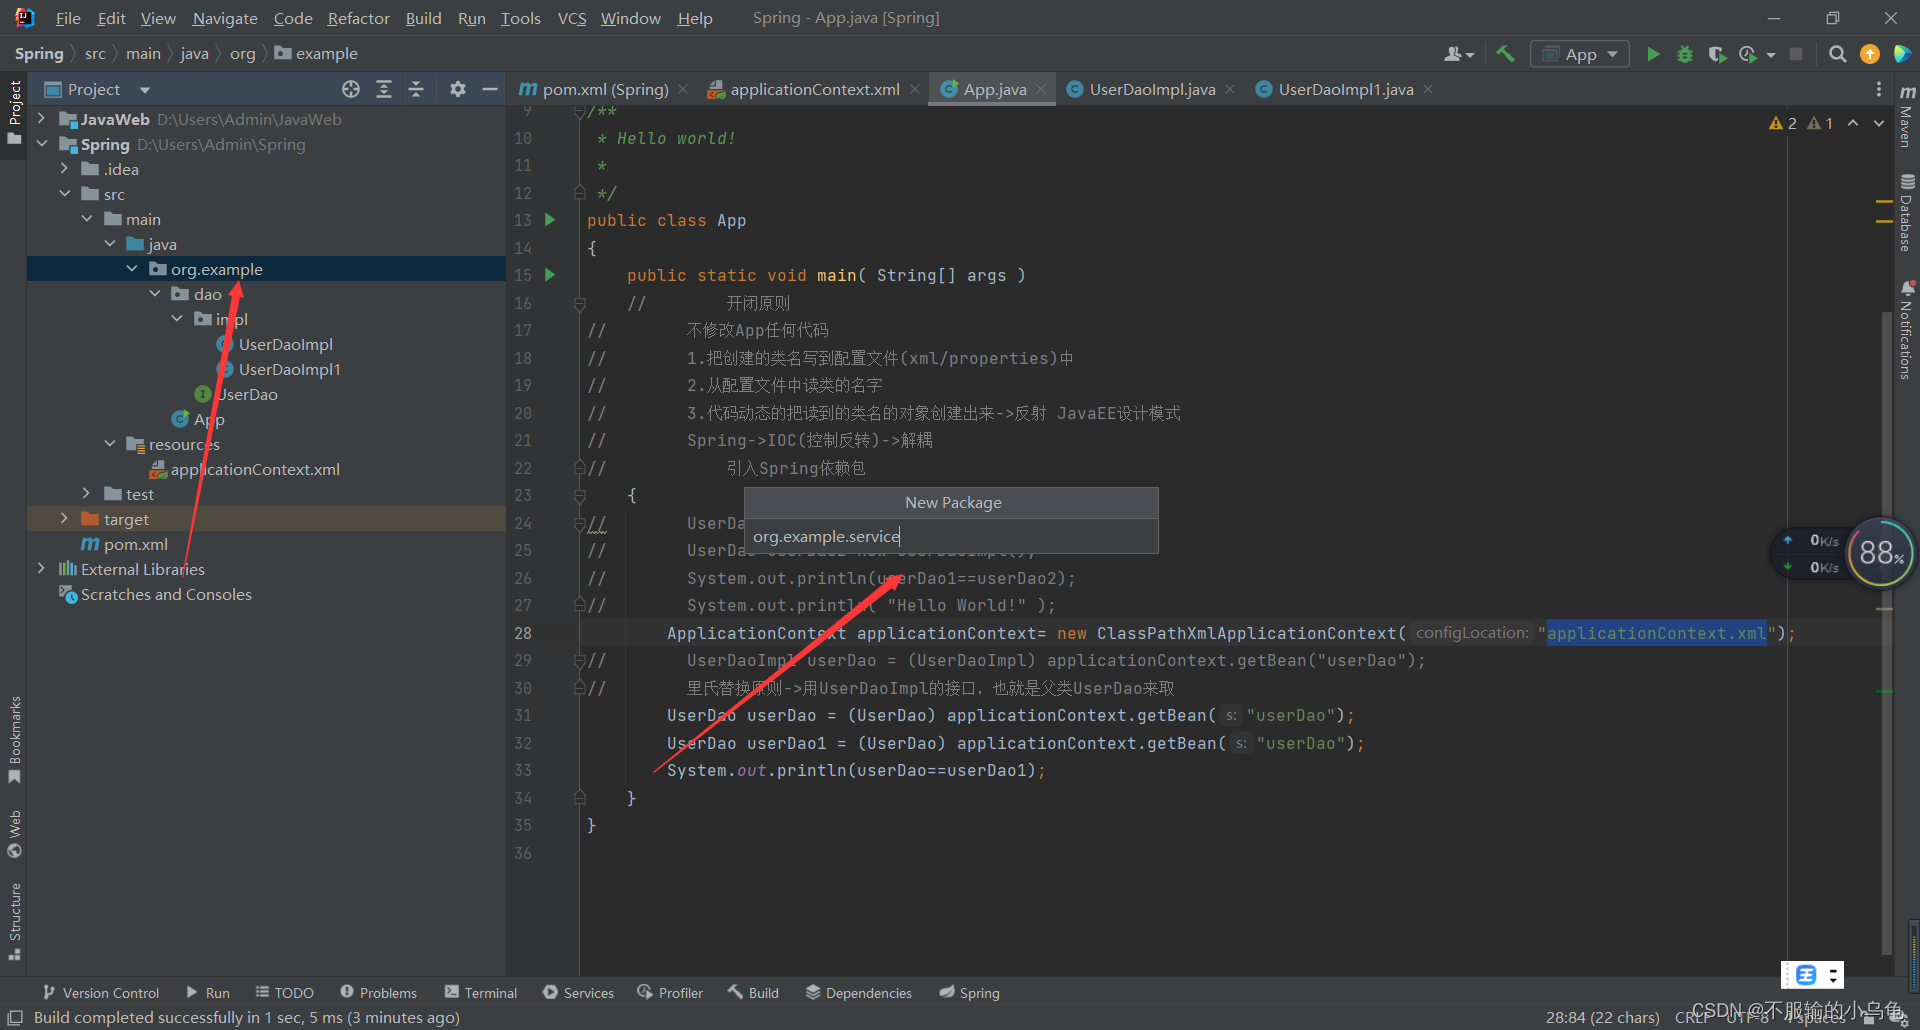Select UserDaoImpl1 in the project tree

290,369
